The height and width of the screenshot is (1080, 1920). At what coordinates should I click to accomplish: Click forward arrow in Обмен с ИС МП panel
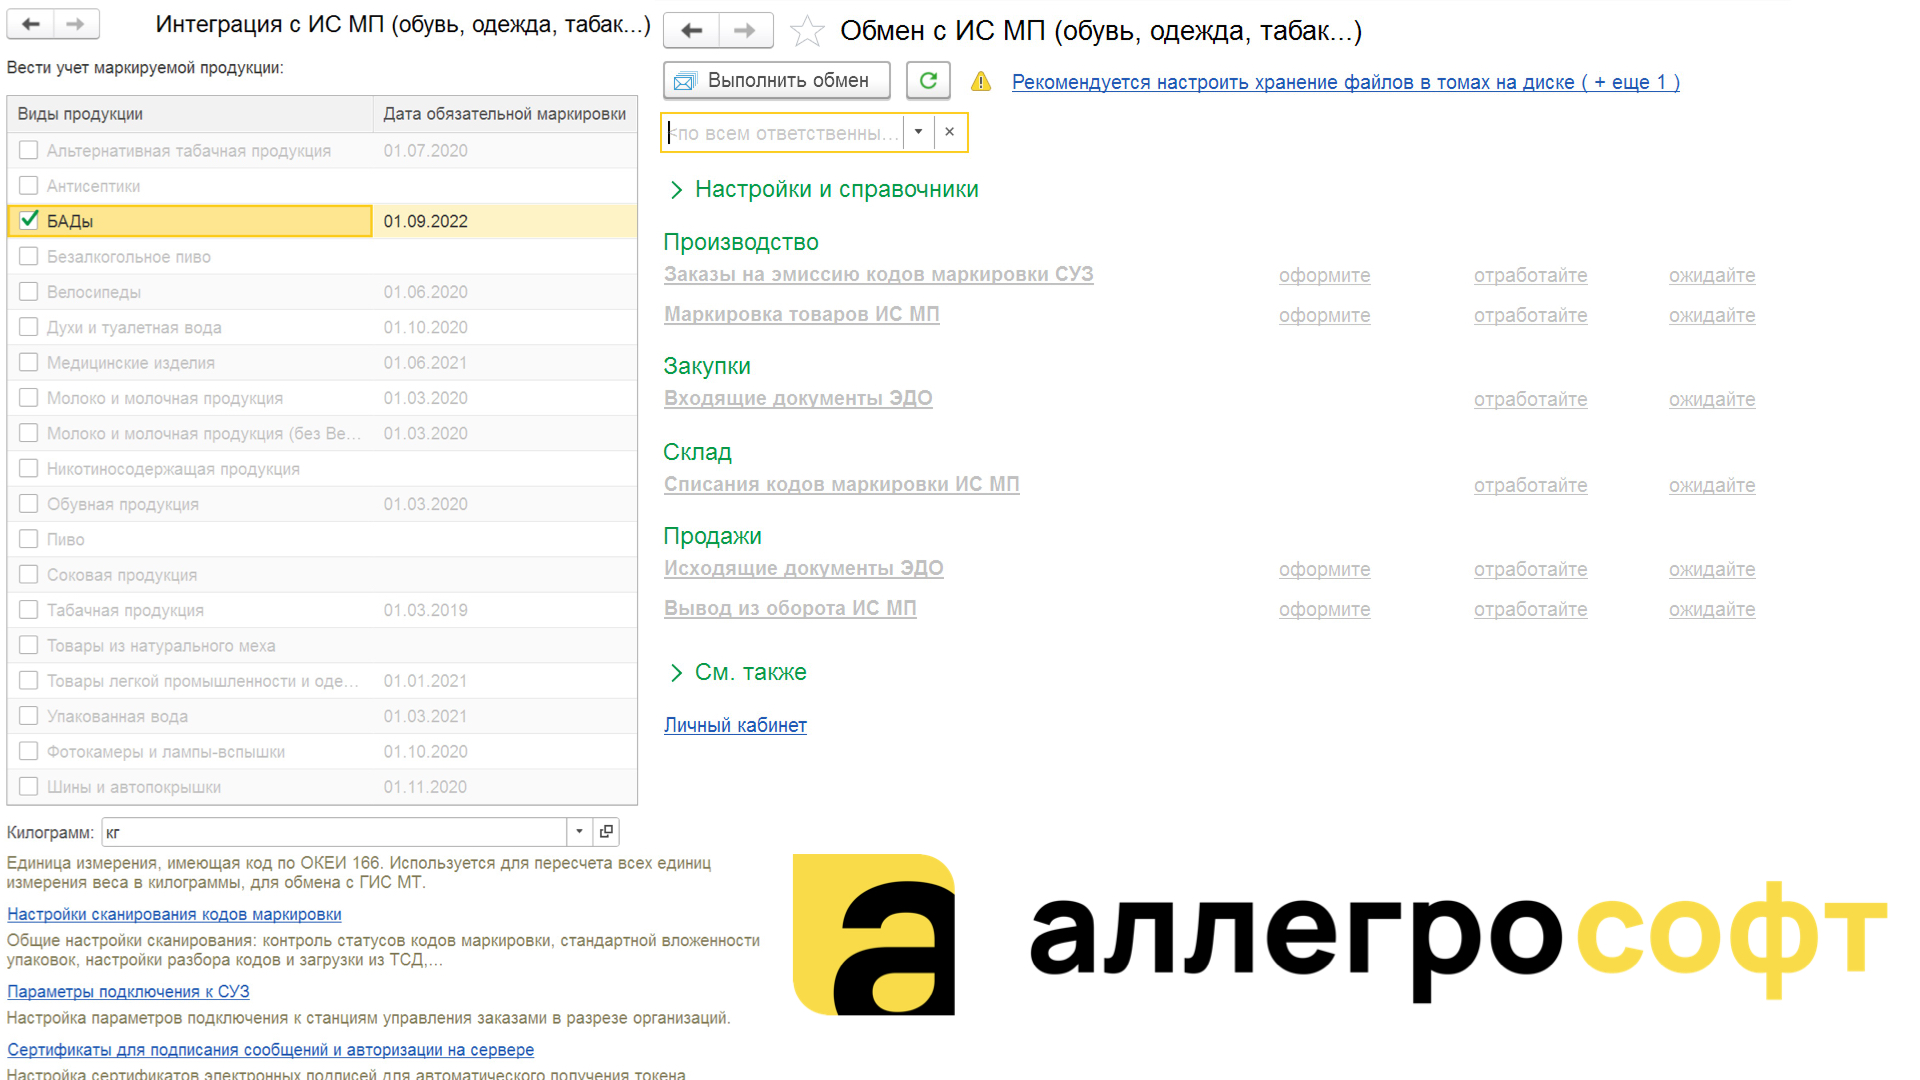[745, 30]
